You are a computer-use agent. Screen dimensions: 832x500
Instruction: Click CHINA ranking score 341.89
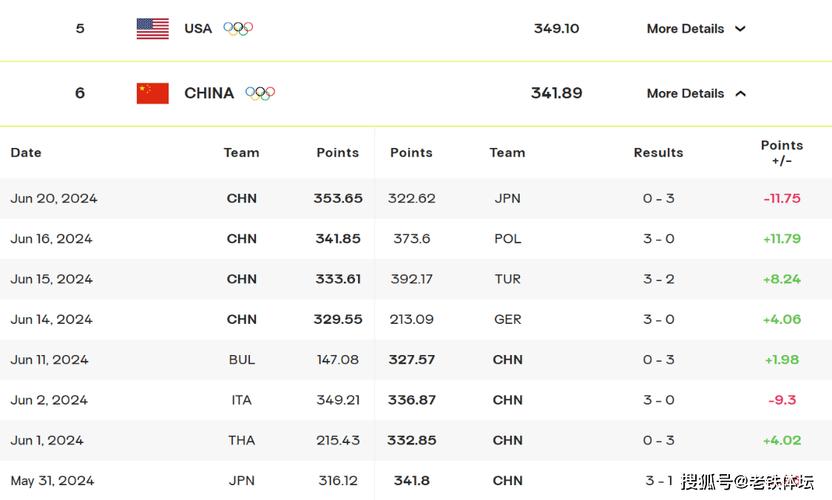pyautogui.click(x=557, y=93)
